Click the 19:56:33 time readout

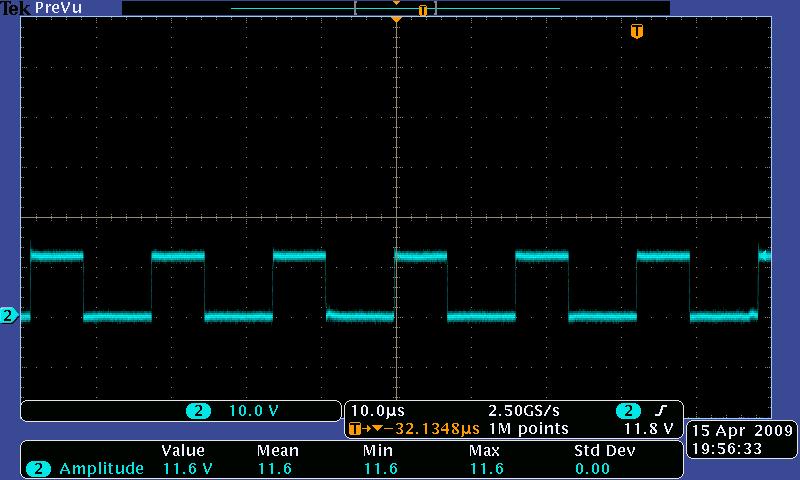click(727, 449)
